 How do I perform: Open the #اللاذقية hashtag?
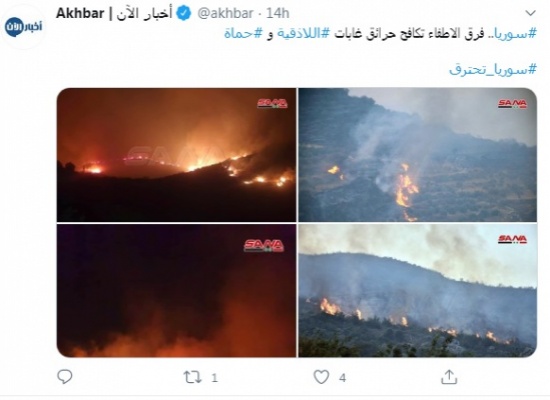304,34
